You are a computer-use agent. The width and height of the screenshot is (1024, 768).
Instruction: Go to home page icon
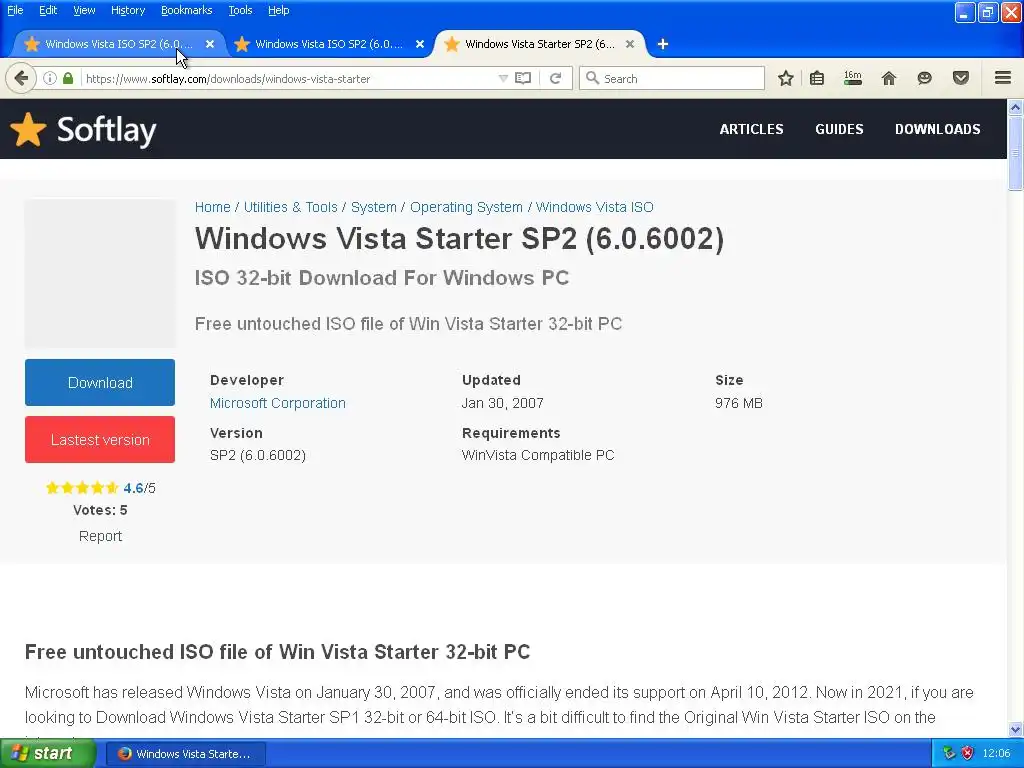[x=889, y=78]
